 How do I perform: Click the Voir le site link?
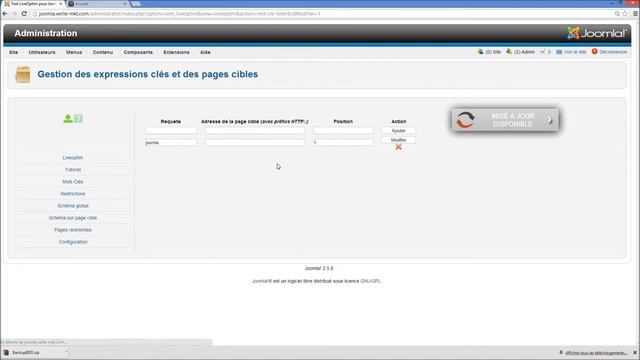[575, 52]
